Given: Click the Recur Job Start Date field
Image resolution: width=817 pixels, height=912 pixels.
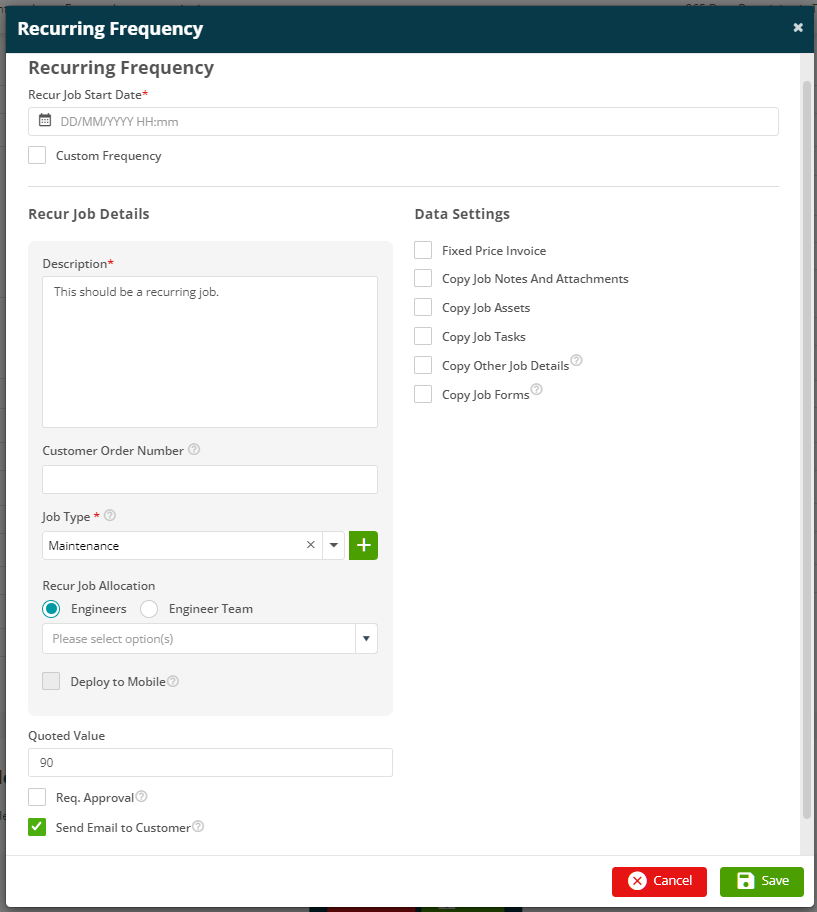Looking at the screenshot, I should pyautogui.click(x=403, y=122).
